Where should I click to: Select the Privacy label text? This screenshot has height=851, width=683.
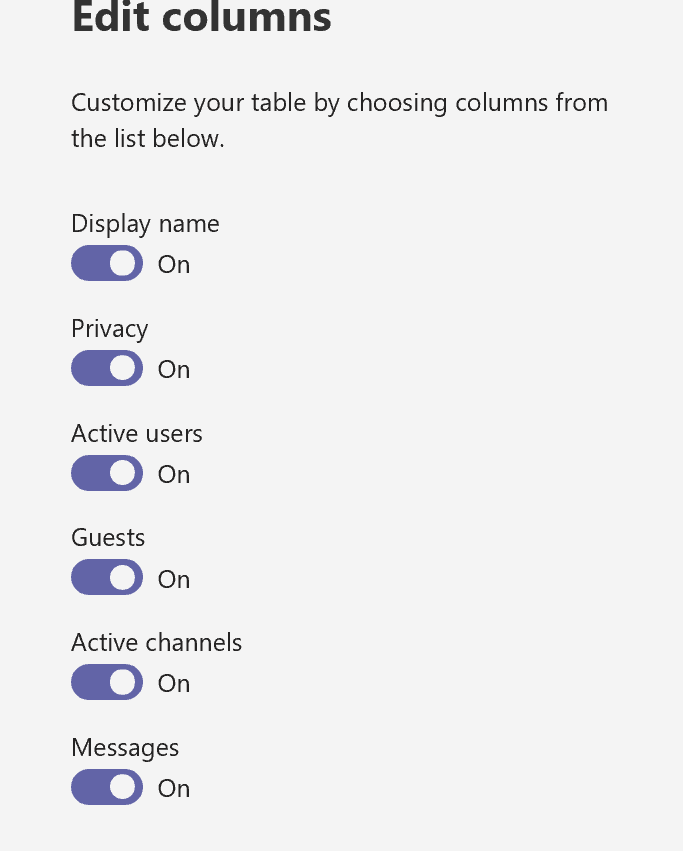[x=109, y=329]
